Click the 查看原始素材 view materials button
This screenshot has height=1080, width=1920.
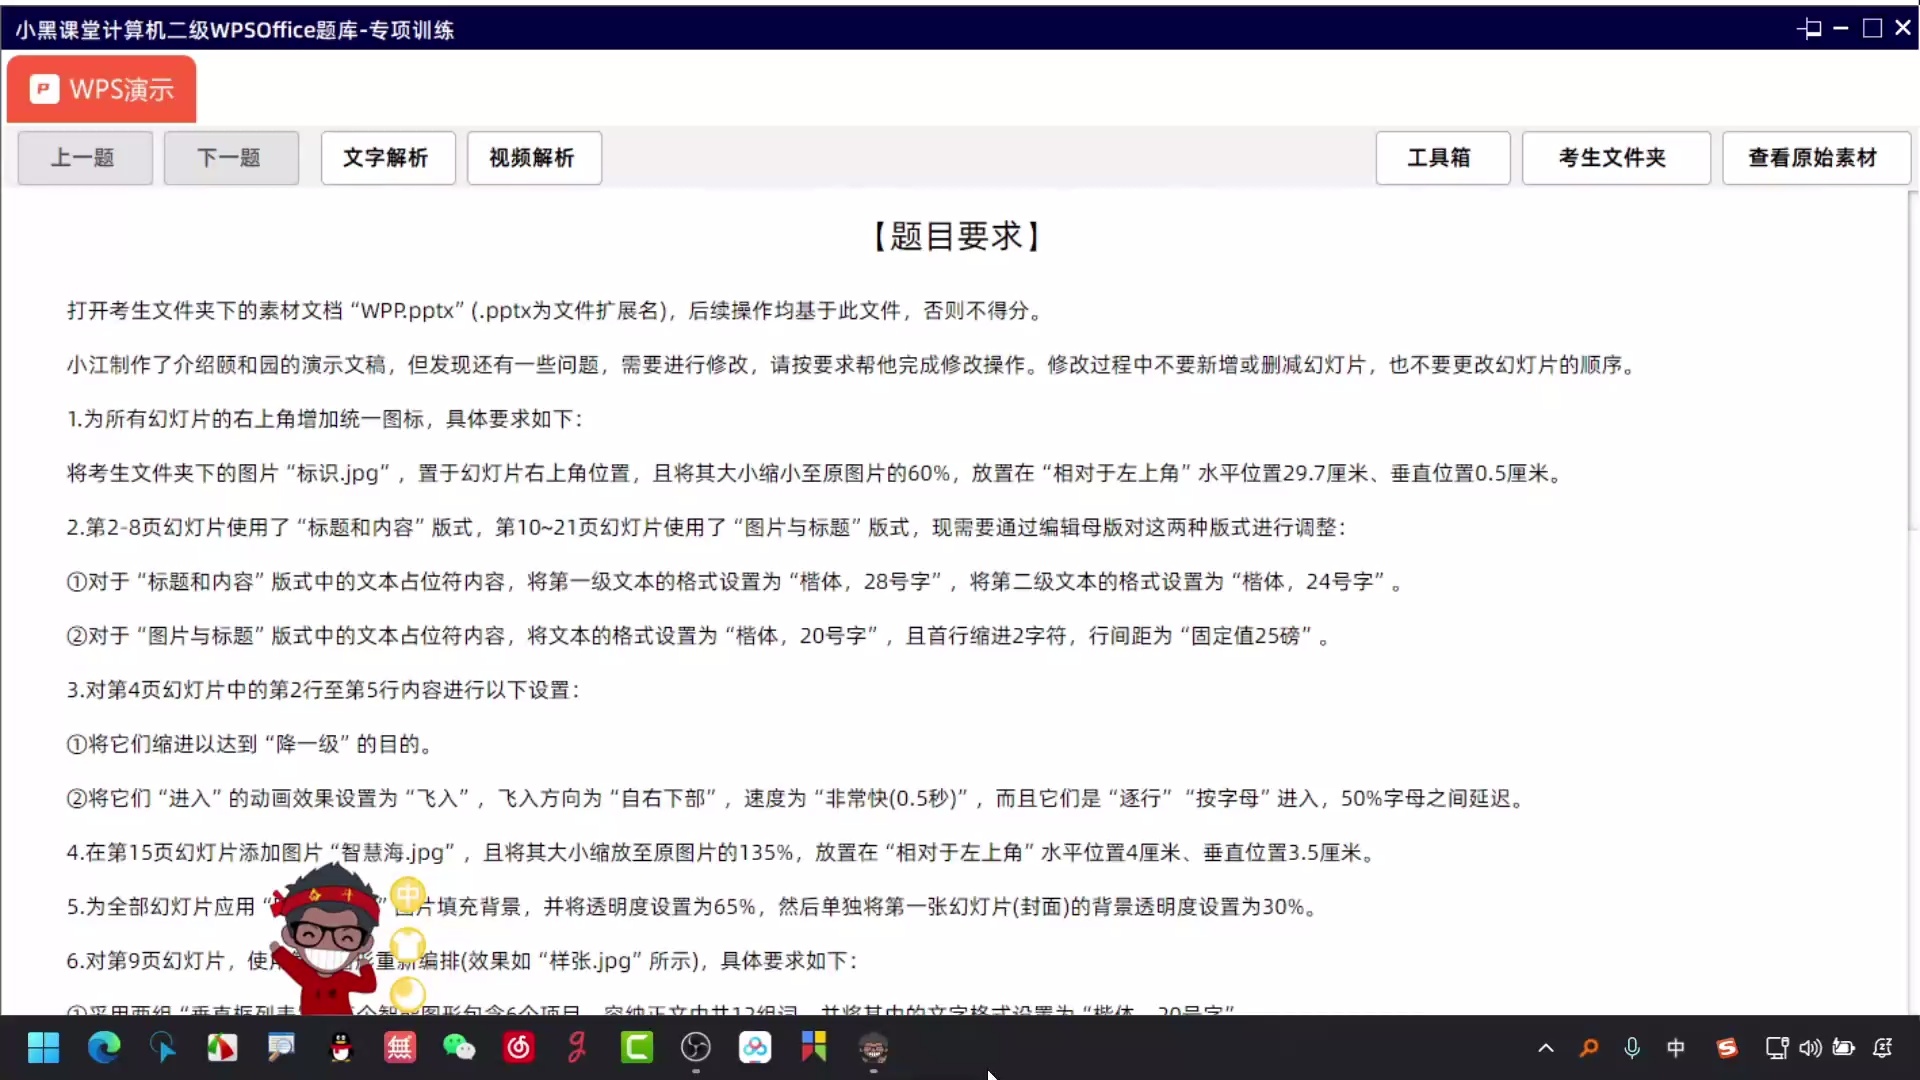pyautogui.click(x=1814, y=157)
